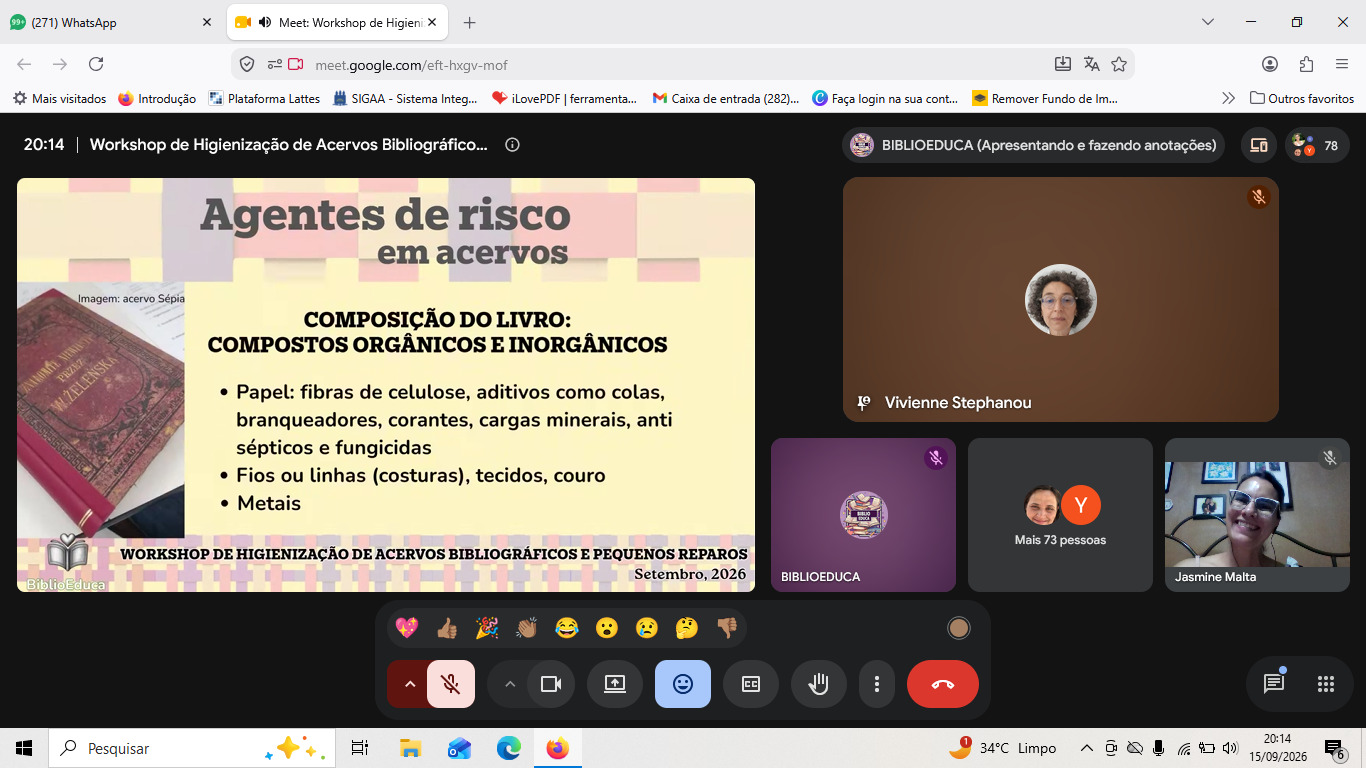1366x768 pixels.
Task: Toggle the camera button
Action: point(550,684)
